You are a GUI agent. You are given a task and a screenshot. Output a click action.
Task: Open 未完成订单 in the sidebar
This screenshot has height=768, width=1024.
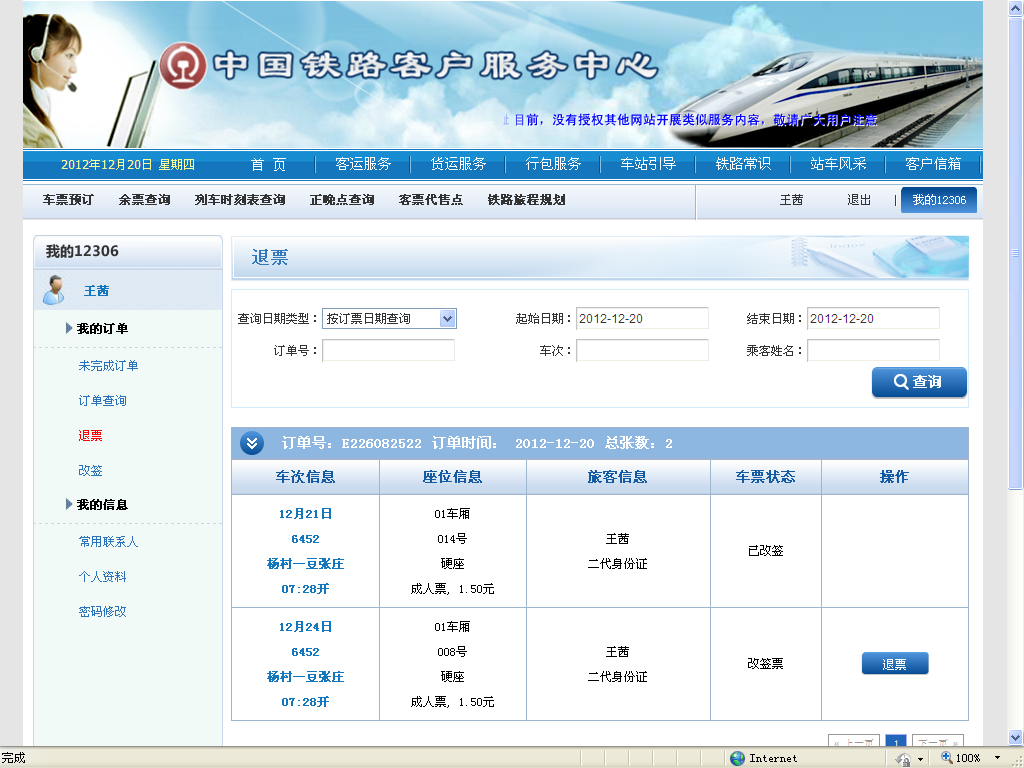tap(108, 366)
